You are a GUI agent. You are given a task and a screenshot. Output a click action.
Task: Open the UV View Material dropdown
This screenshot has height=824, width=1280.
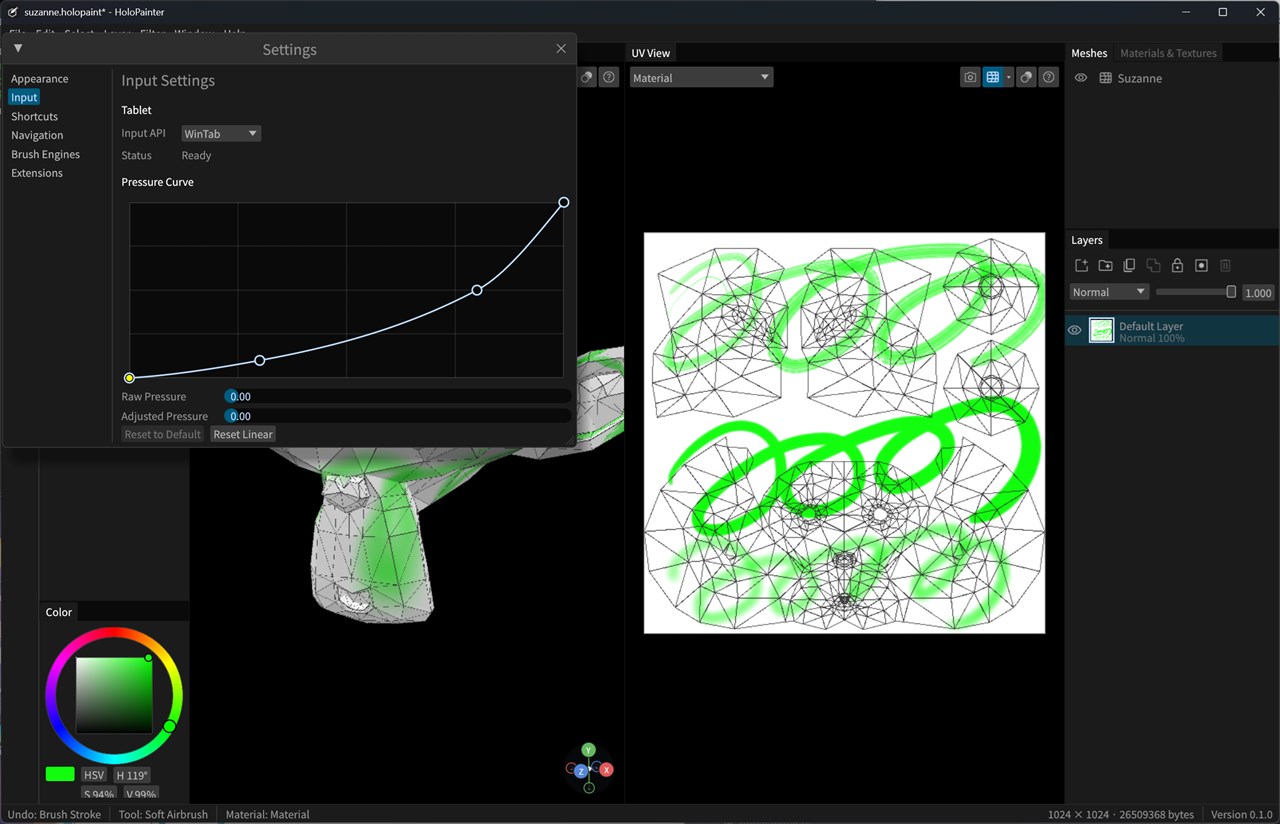point(701,77)
